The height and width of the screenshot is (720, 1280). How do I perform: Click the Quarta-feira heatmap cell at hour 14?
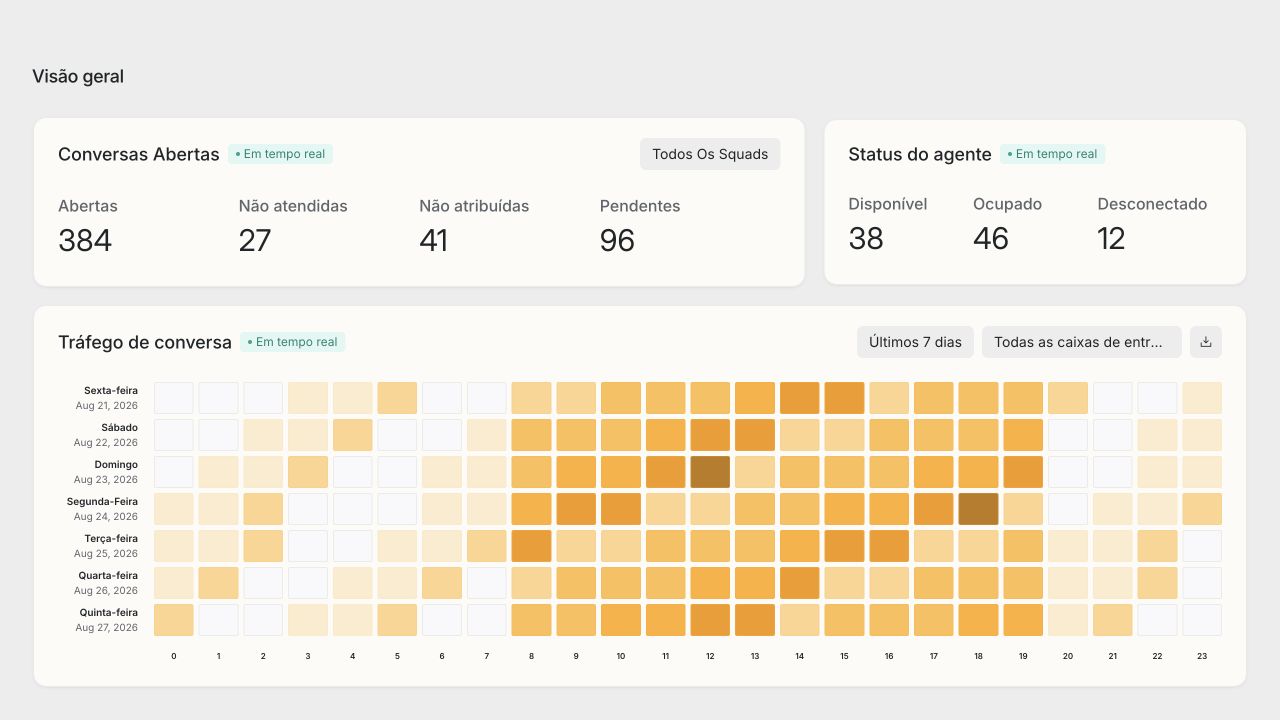[x=799, y=583]
